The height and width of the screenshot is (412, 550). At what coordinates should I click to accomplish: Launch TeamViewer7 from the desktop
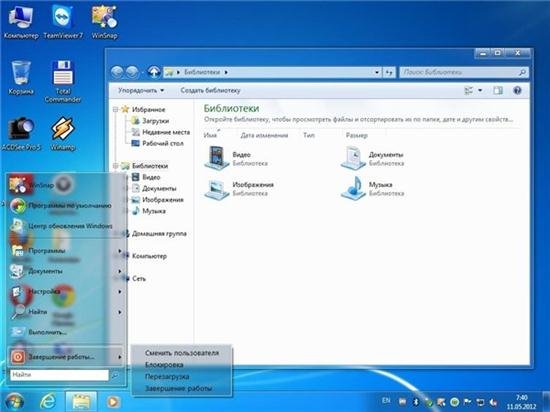point(63,22)
